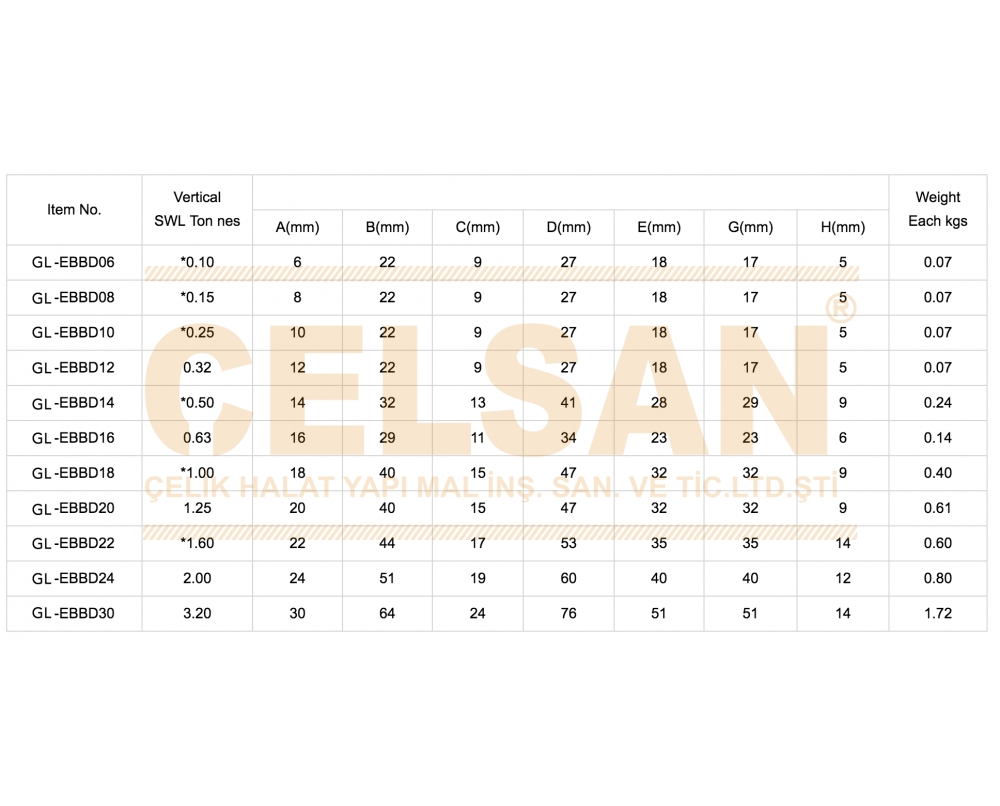1000x806 pixels.
Task: Click the 3.20 SWL value cell
Action: click(x=197, y=613)
